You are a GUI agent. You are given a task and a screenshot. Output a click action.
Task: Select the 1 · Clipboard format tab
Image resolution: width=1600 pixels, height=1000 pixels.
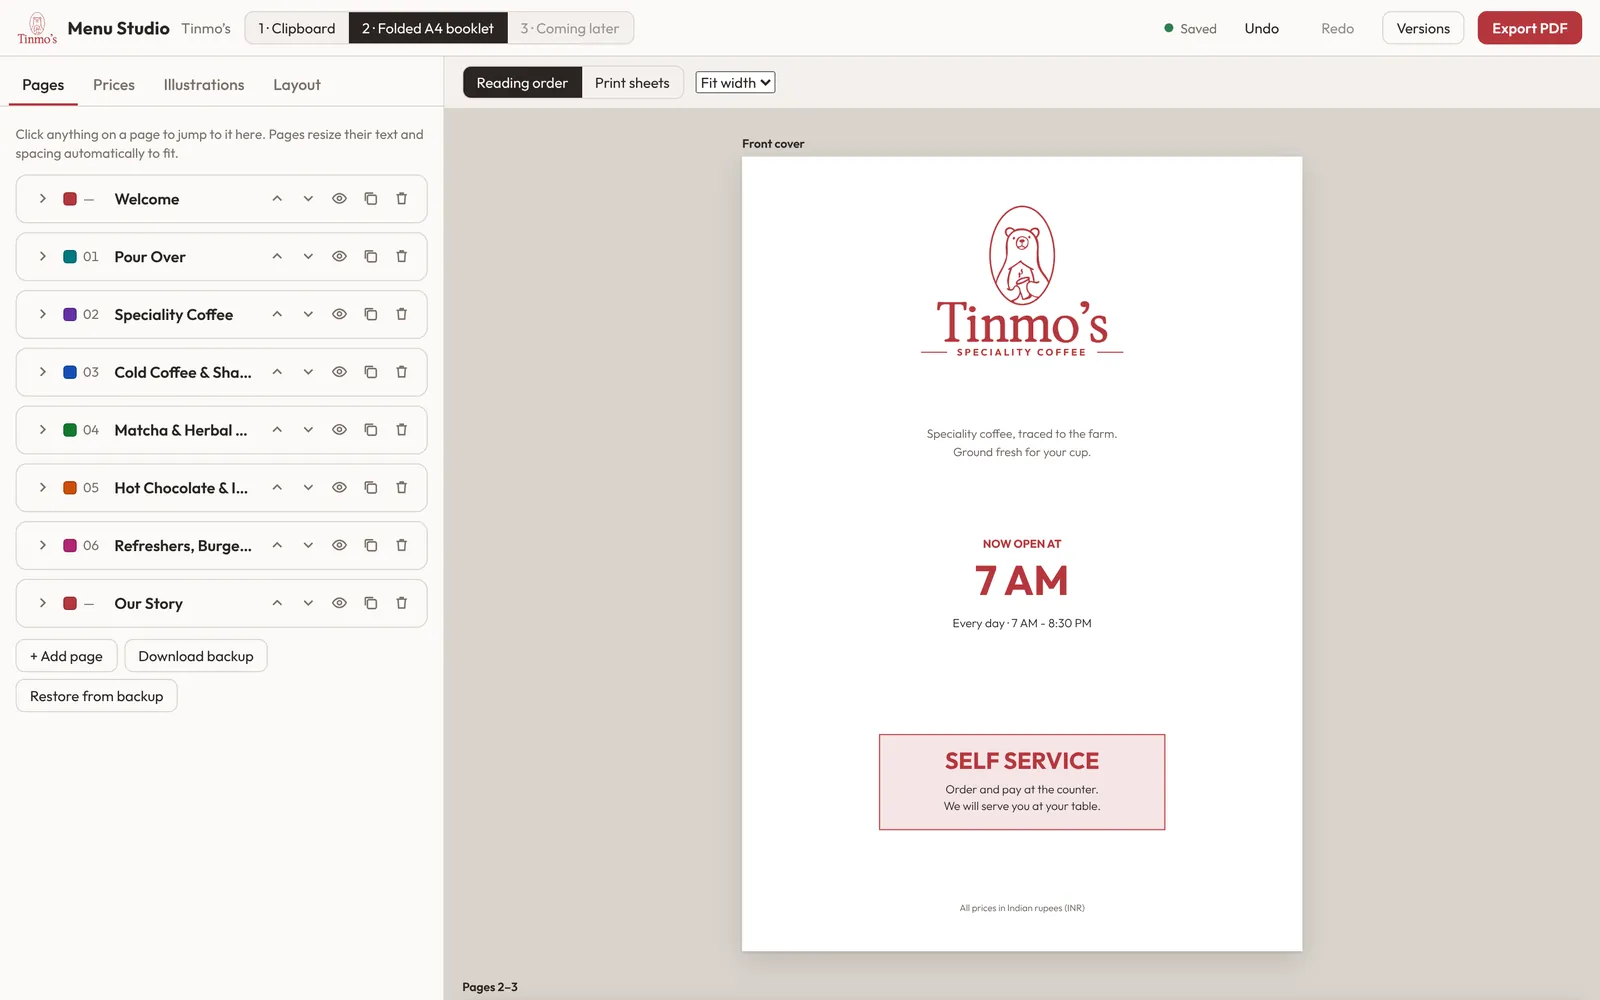pyautogui.click(x=297, y=28)
